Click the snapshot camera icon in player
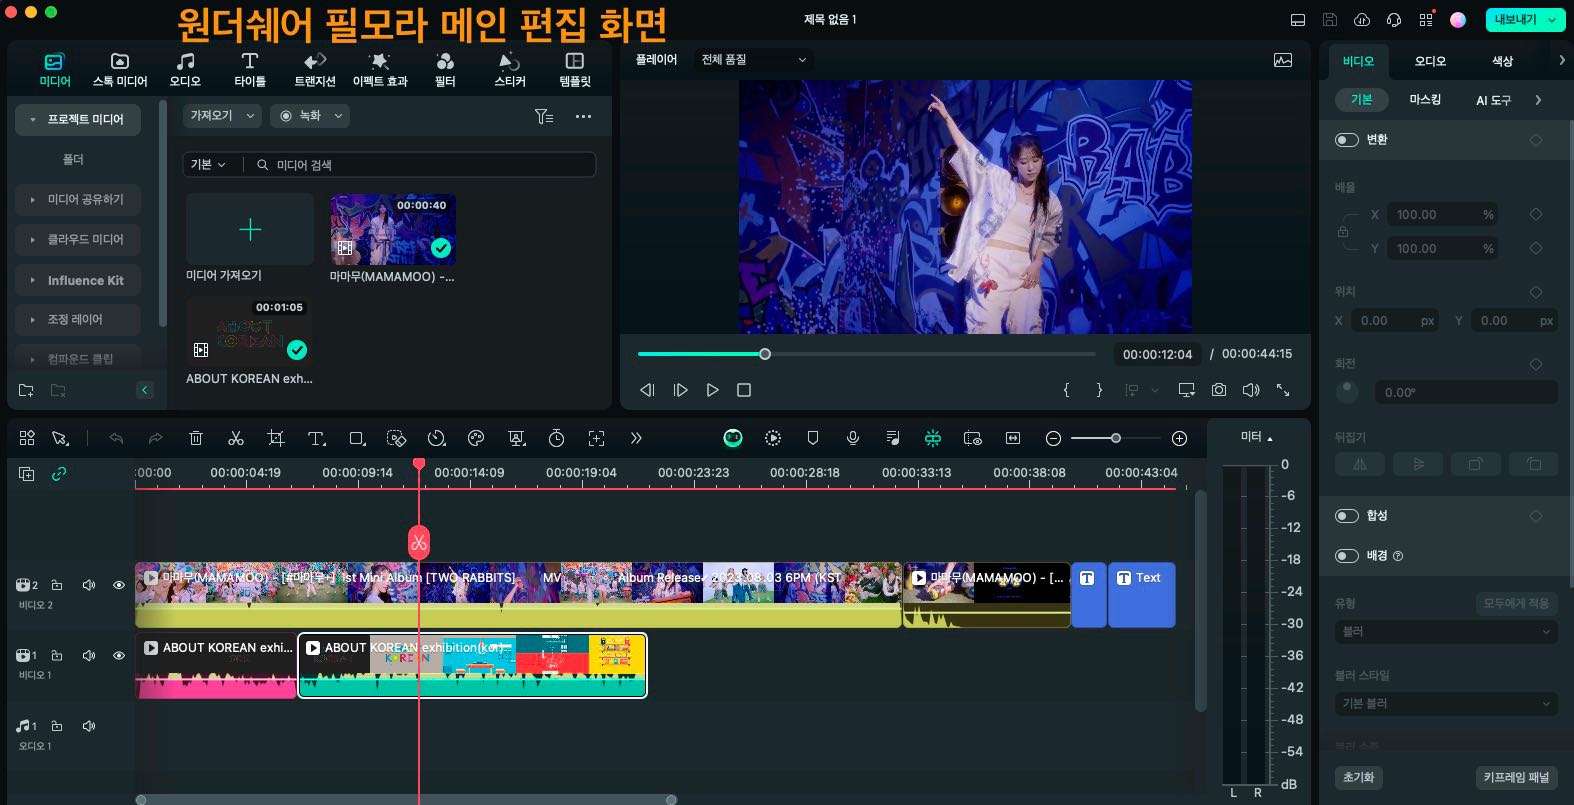 (x=1219, y=390)
